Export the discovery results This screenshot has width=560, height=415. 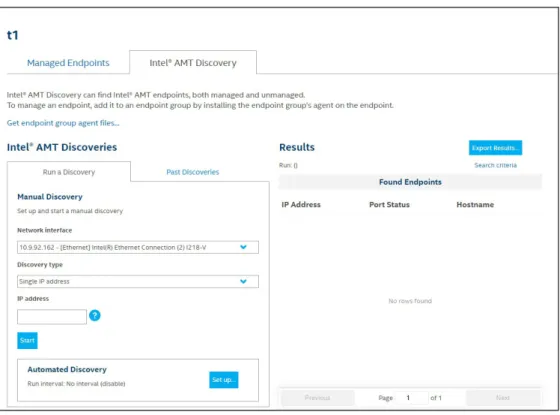coord(495,148)
